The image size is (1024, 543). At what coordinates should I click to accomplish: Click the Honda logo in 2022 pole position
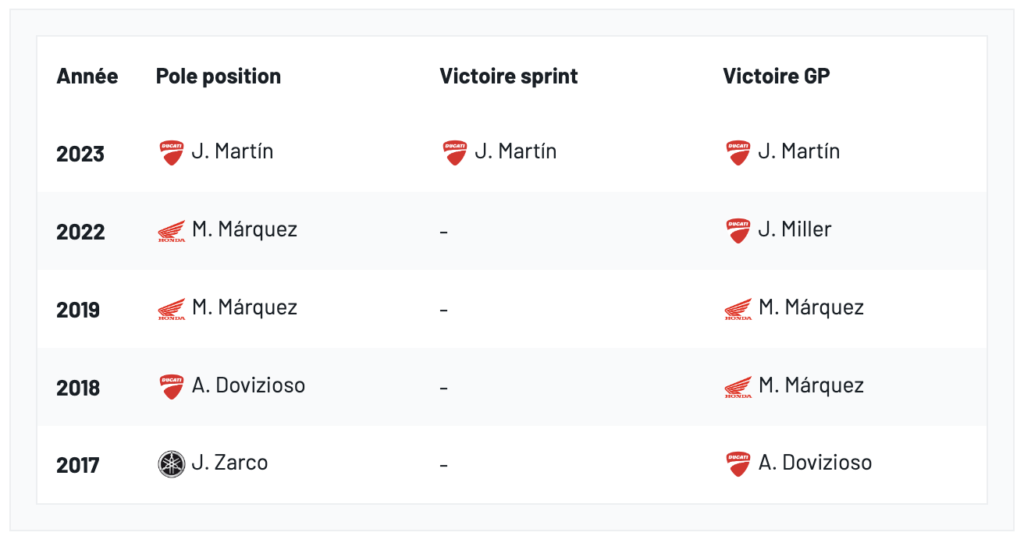[171, 231]
